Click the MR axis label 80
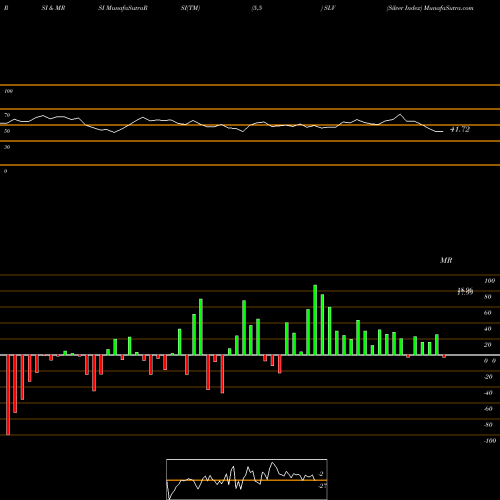 (488, 297)
